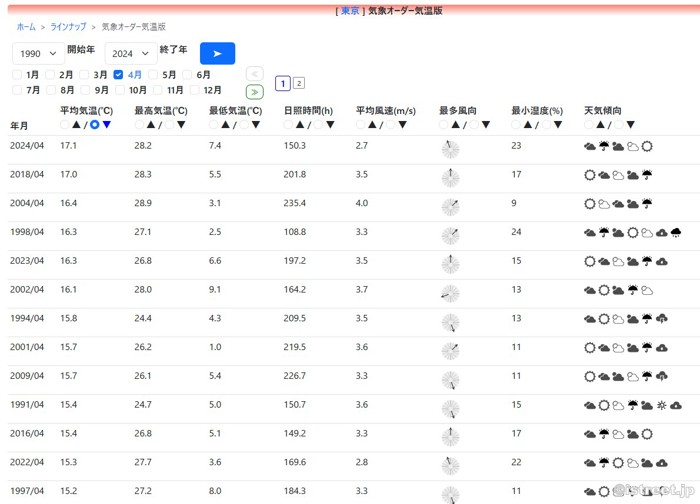Open the ホーム breadcrumb link
Image resolution: width=700 pixels, height=504 pixels.
[26, 27]
